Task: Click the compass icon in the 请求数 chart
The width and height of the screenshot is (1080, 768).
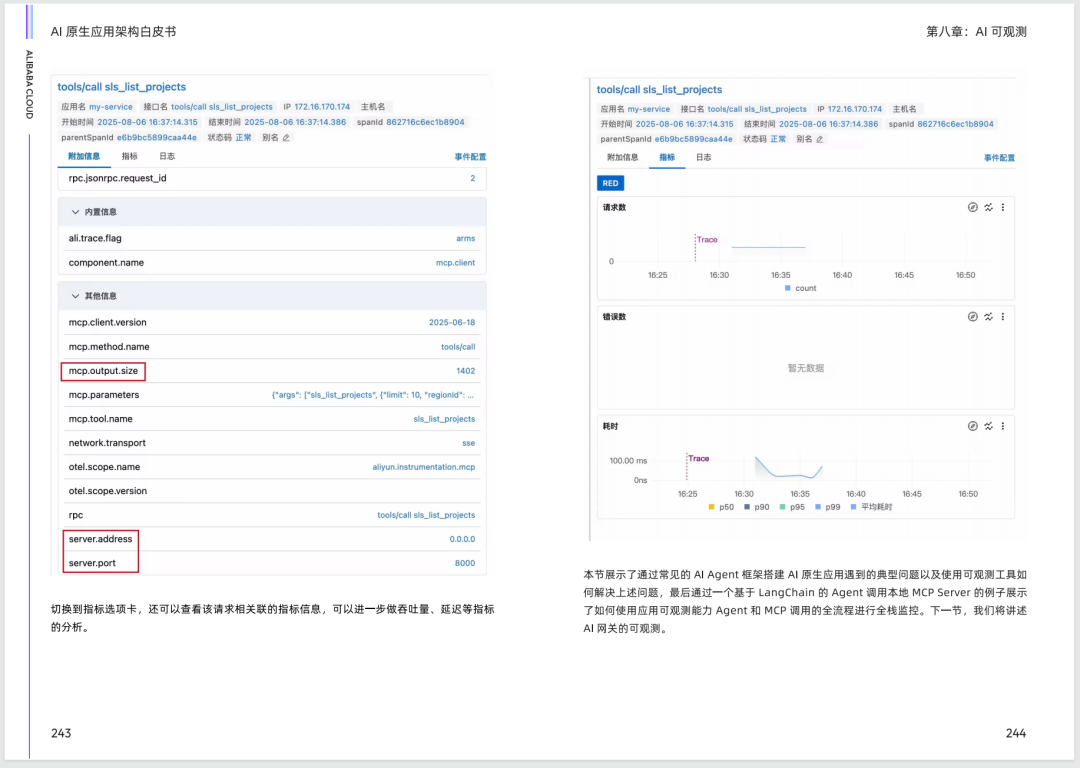Action: click(973, 207)
